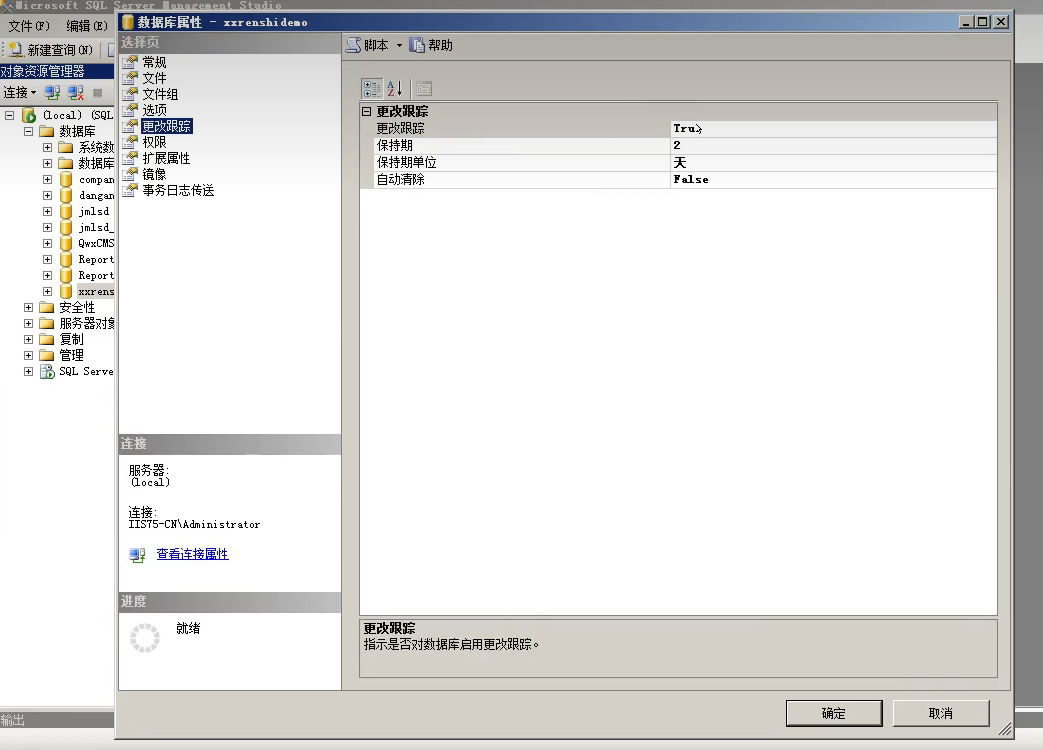Screen dimensions: 1043x750
Task: Select the dangan database
Action: pyautogui.click(x=96, y=195)
